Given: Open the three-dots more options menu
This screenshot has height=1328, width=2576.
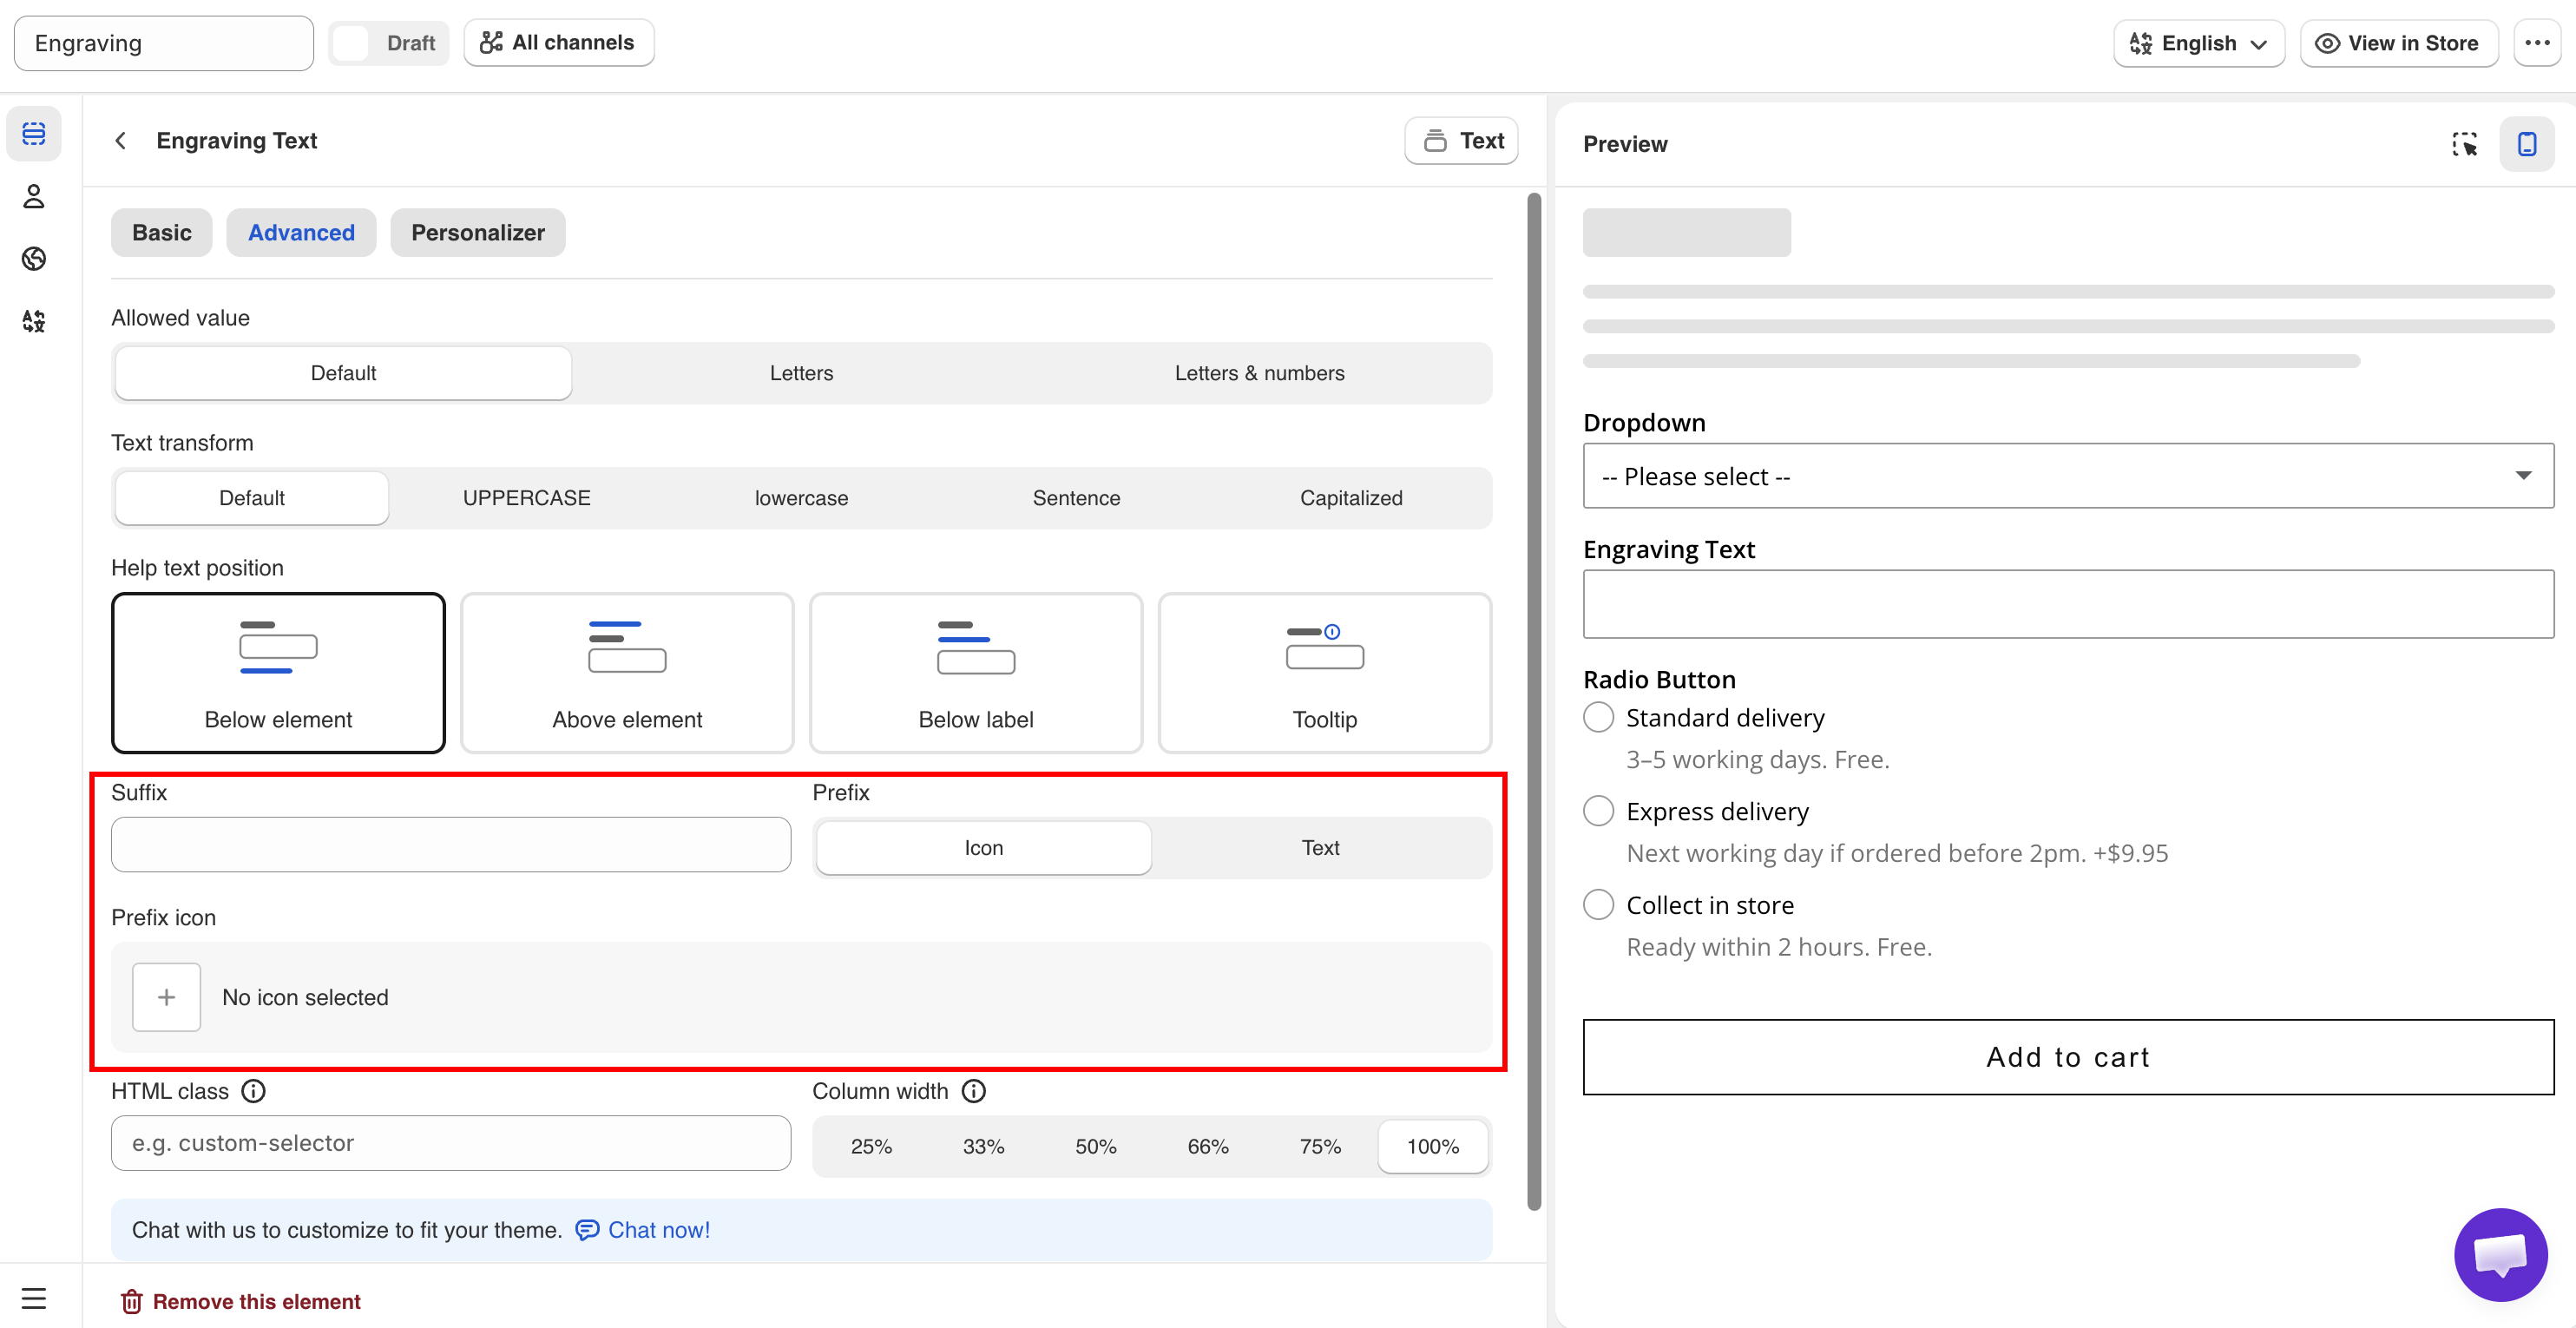Looking at the screenshot, I should click(2536, 43).
